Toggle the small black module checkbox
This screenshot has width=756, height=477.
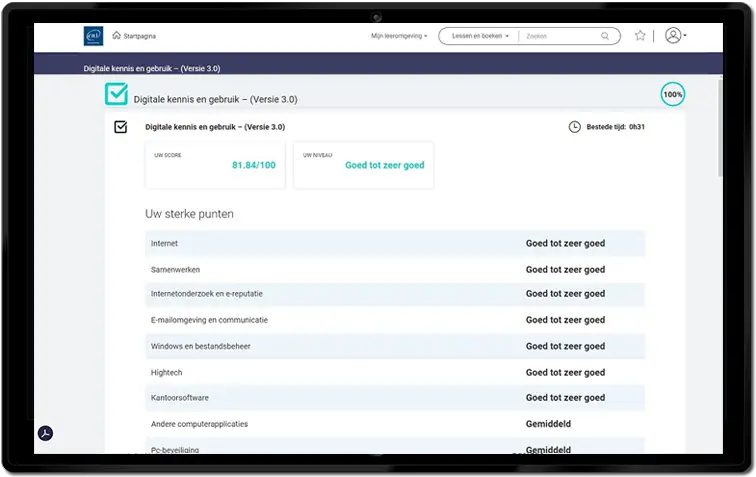(121, 127)
